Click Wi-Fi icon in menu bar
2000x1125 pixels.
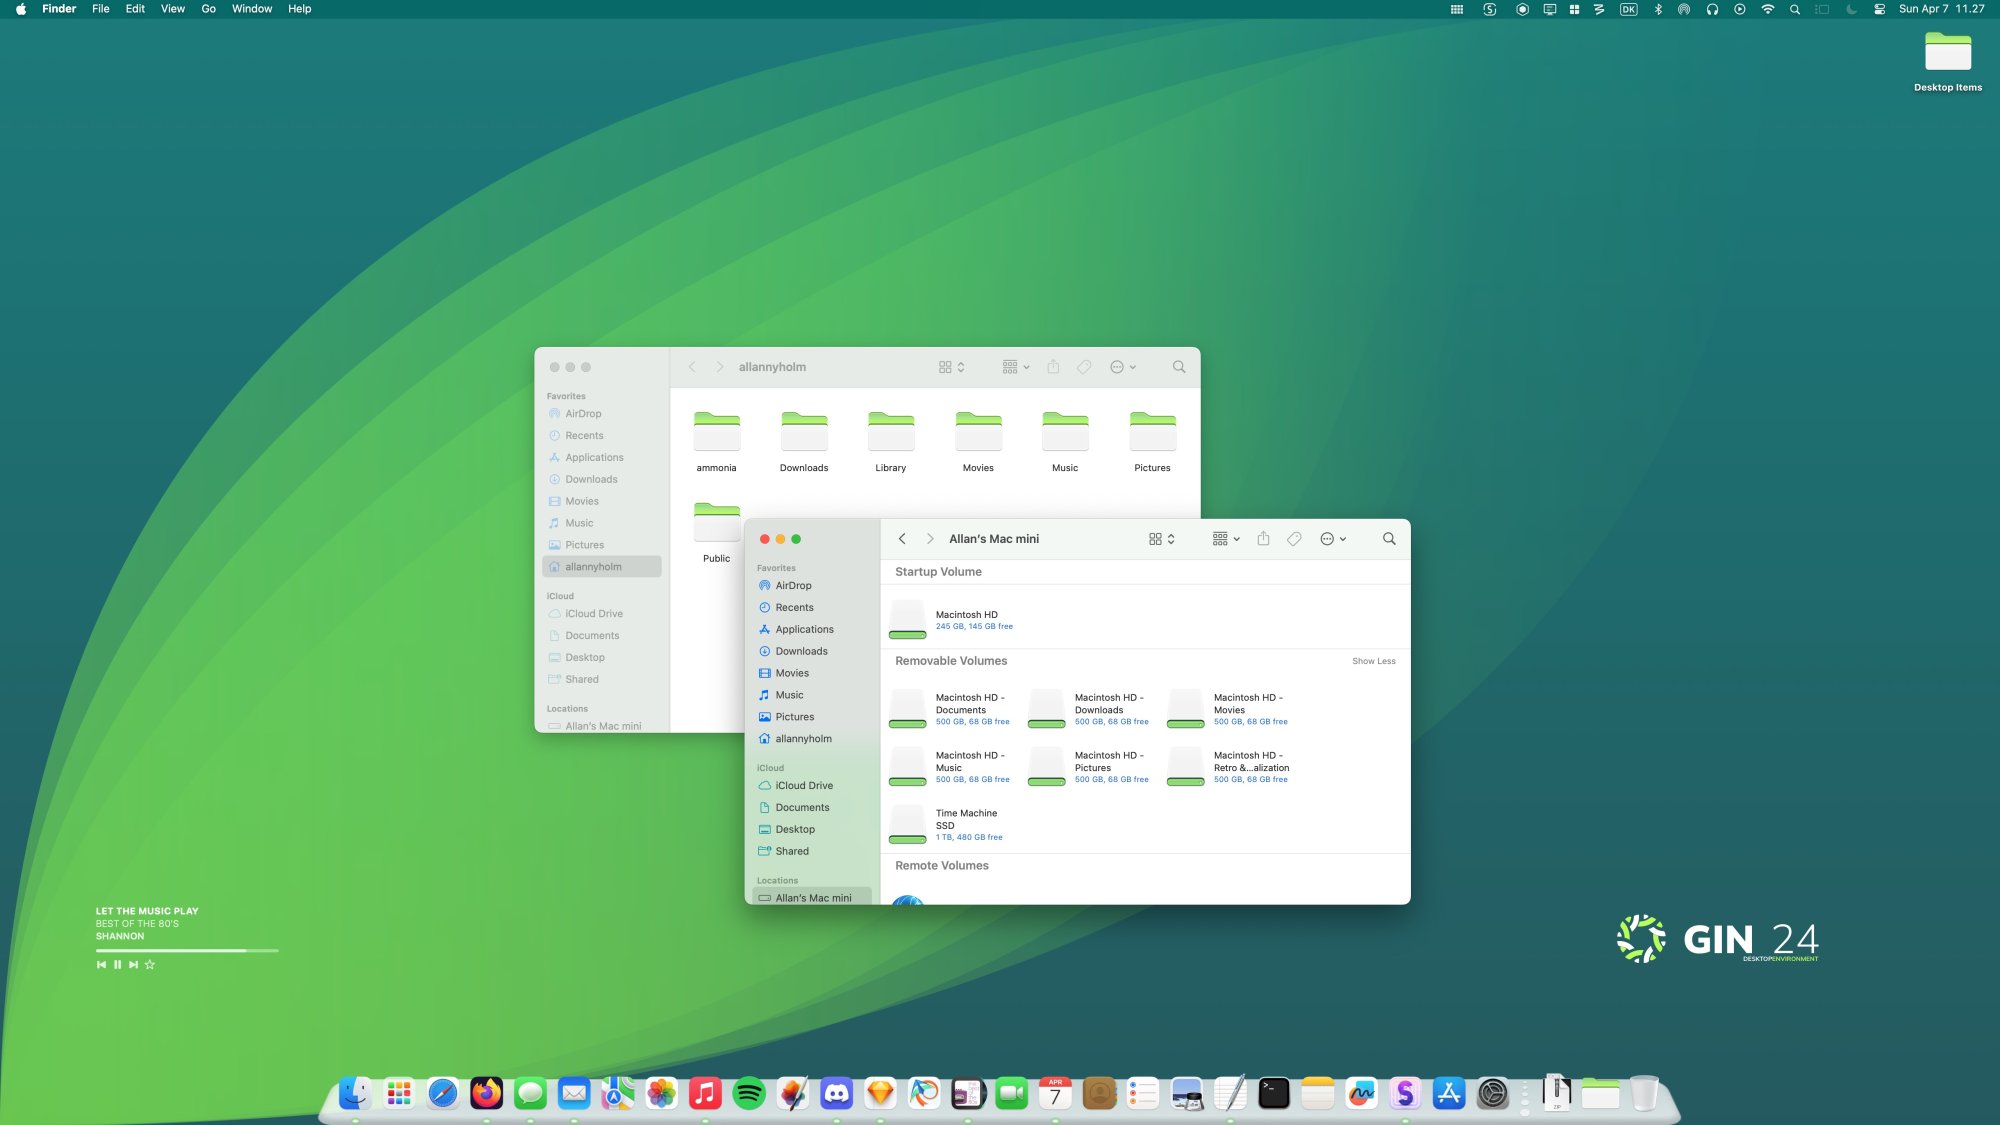[1768, 9]
